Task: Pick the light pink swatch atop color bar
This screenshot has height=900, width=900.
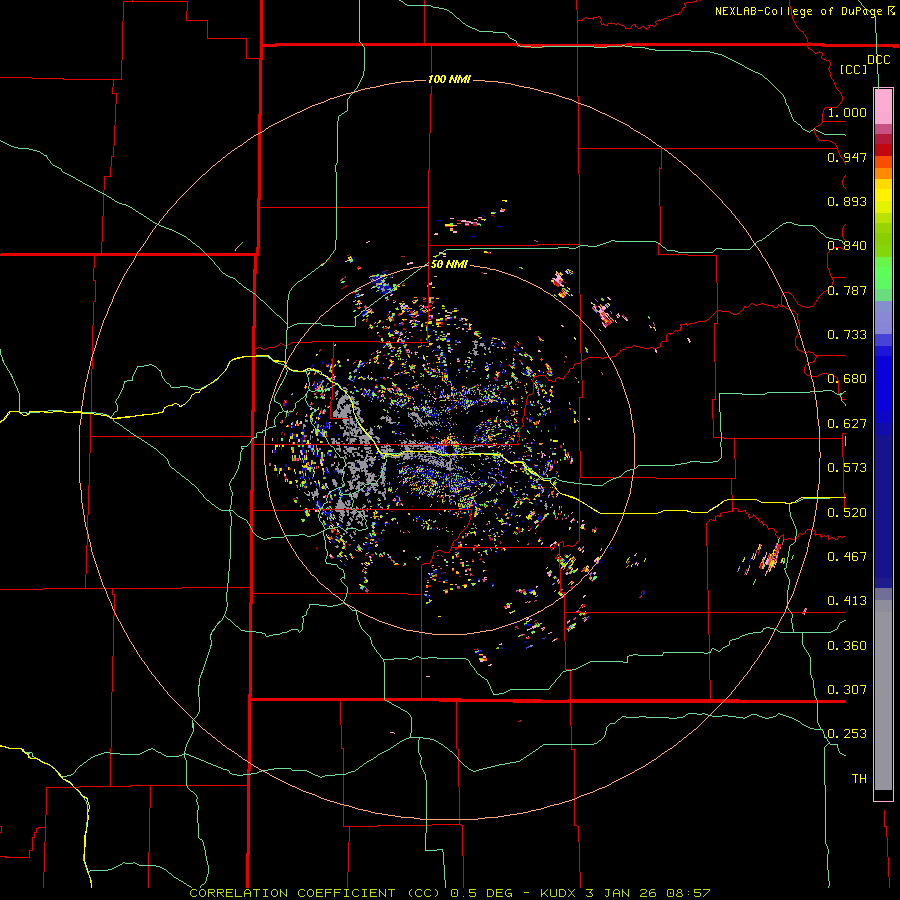Action: (883, 106)
